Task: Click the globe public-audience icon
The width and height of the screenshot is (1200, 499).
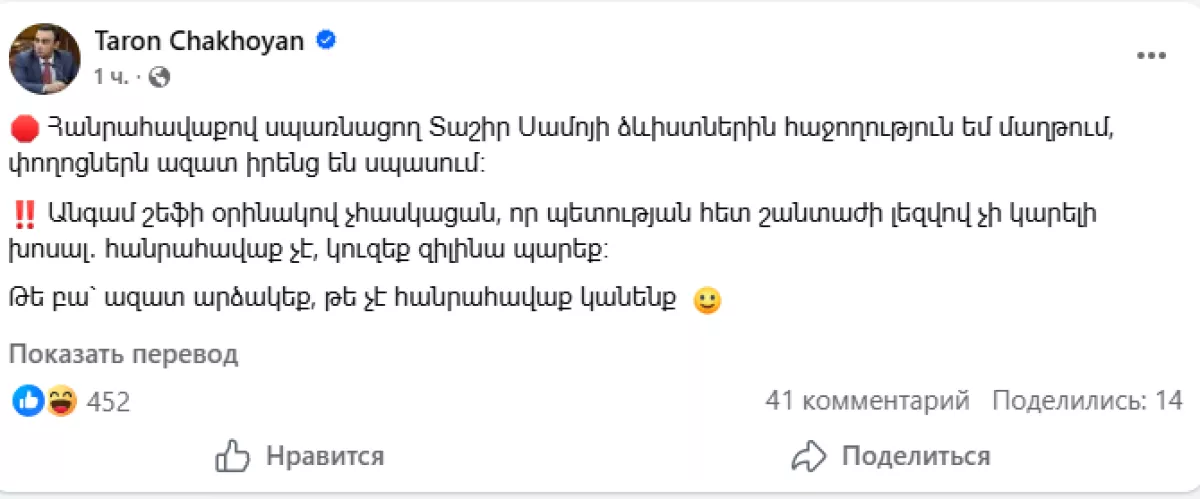Action: click(160, 76)
